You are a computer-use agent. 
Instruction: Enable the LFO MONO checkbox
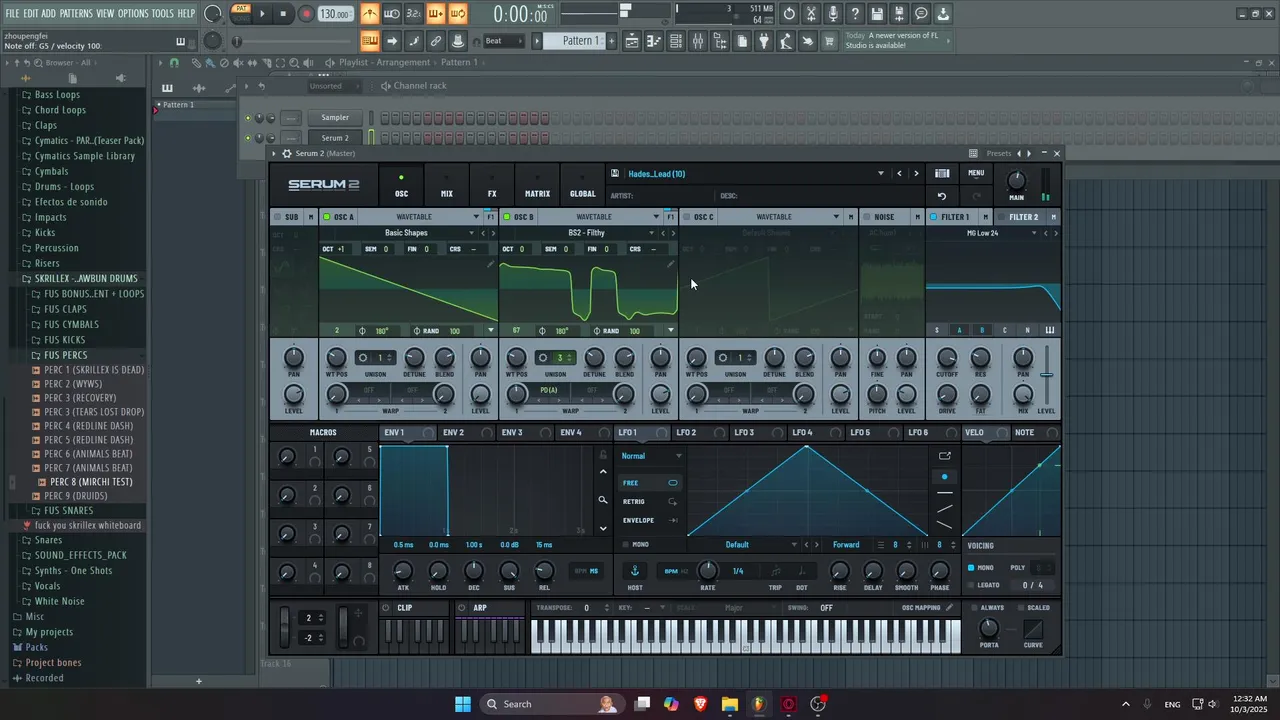(x=625, y=545)
